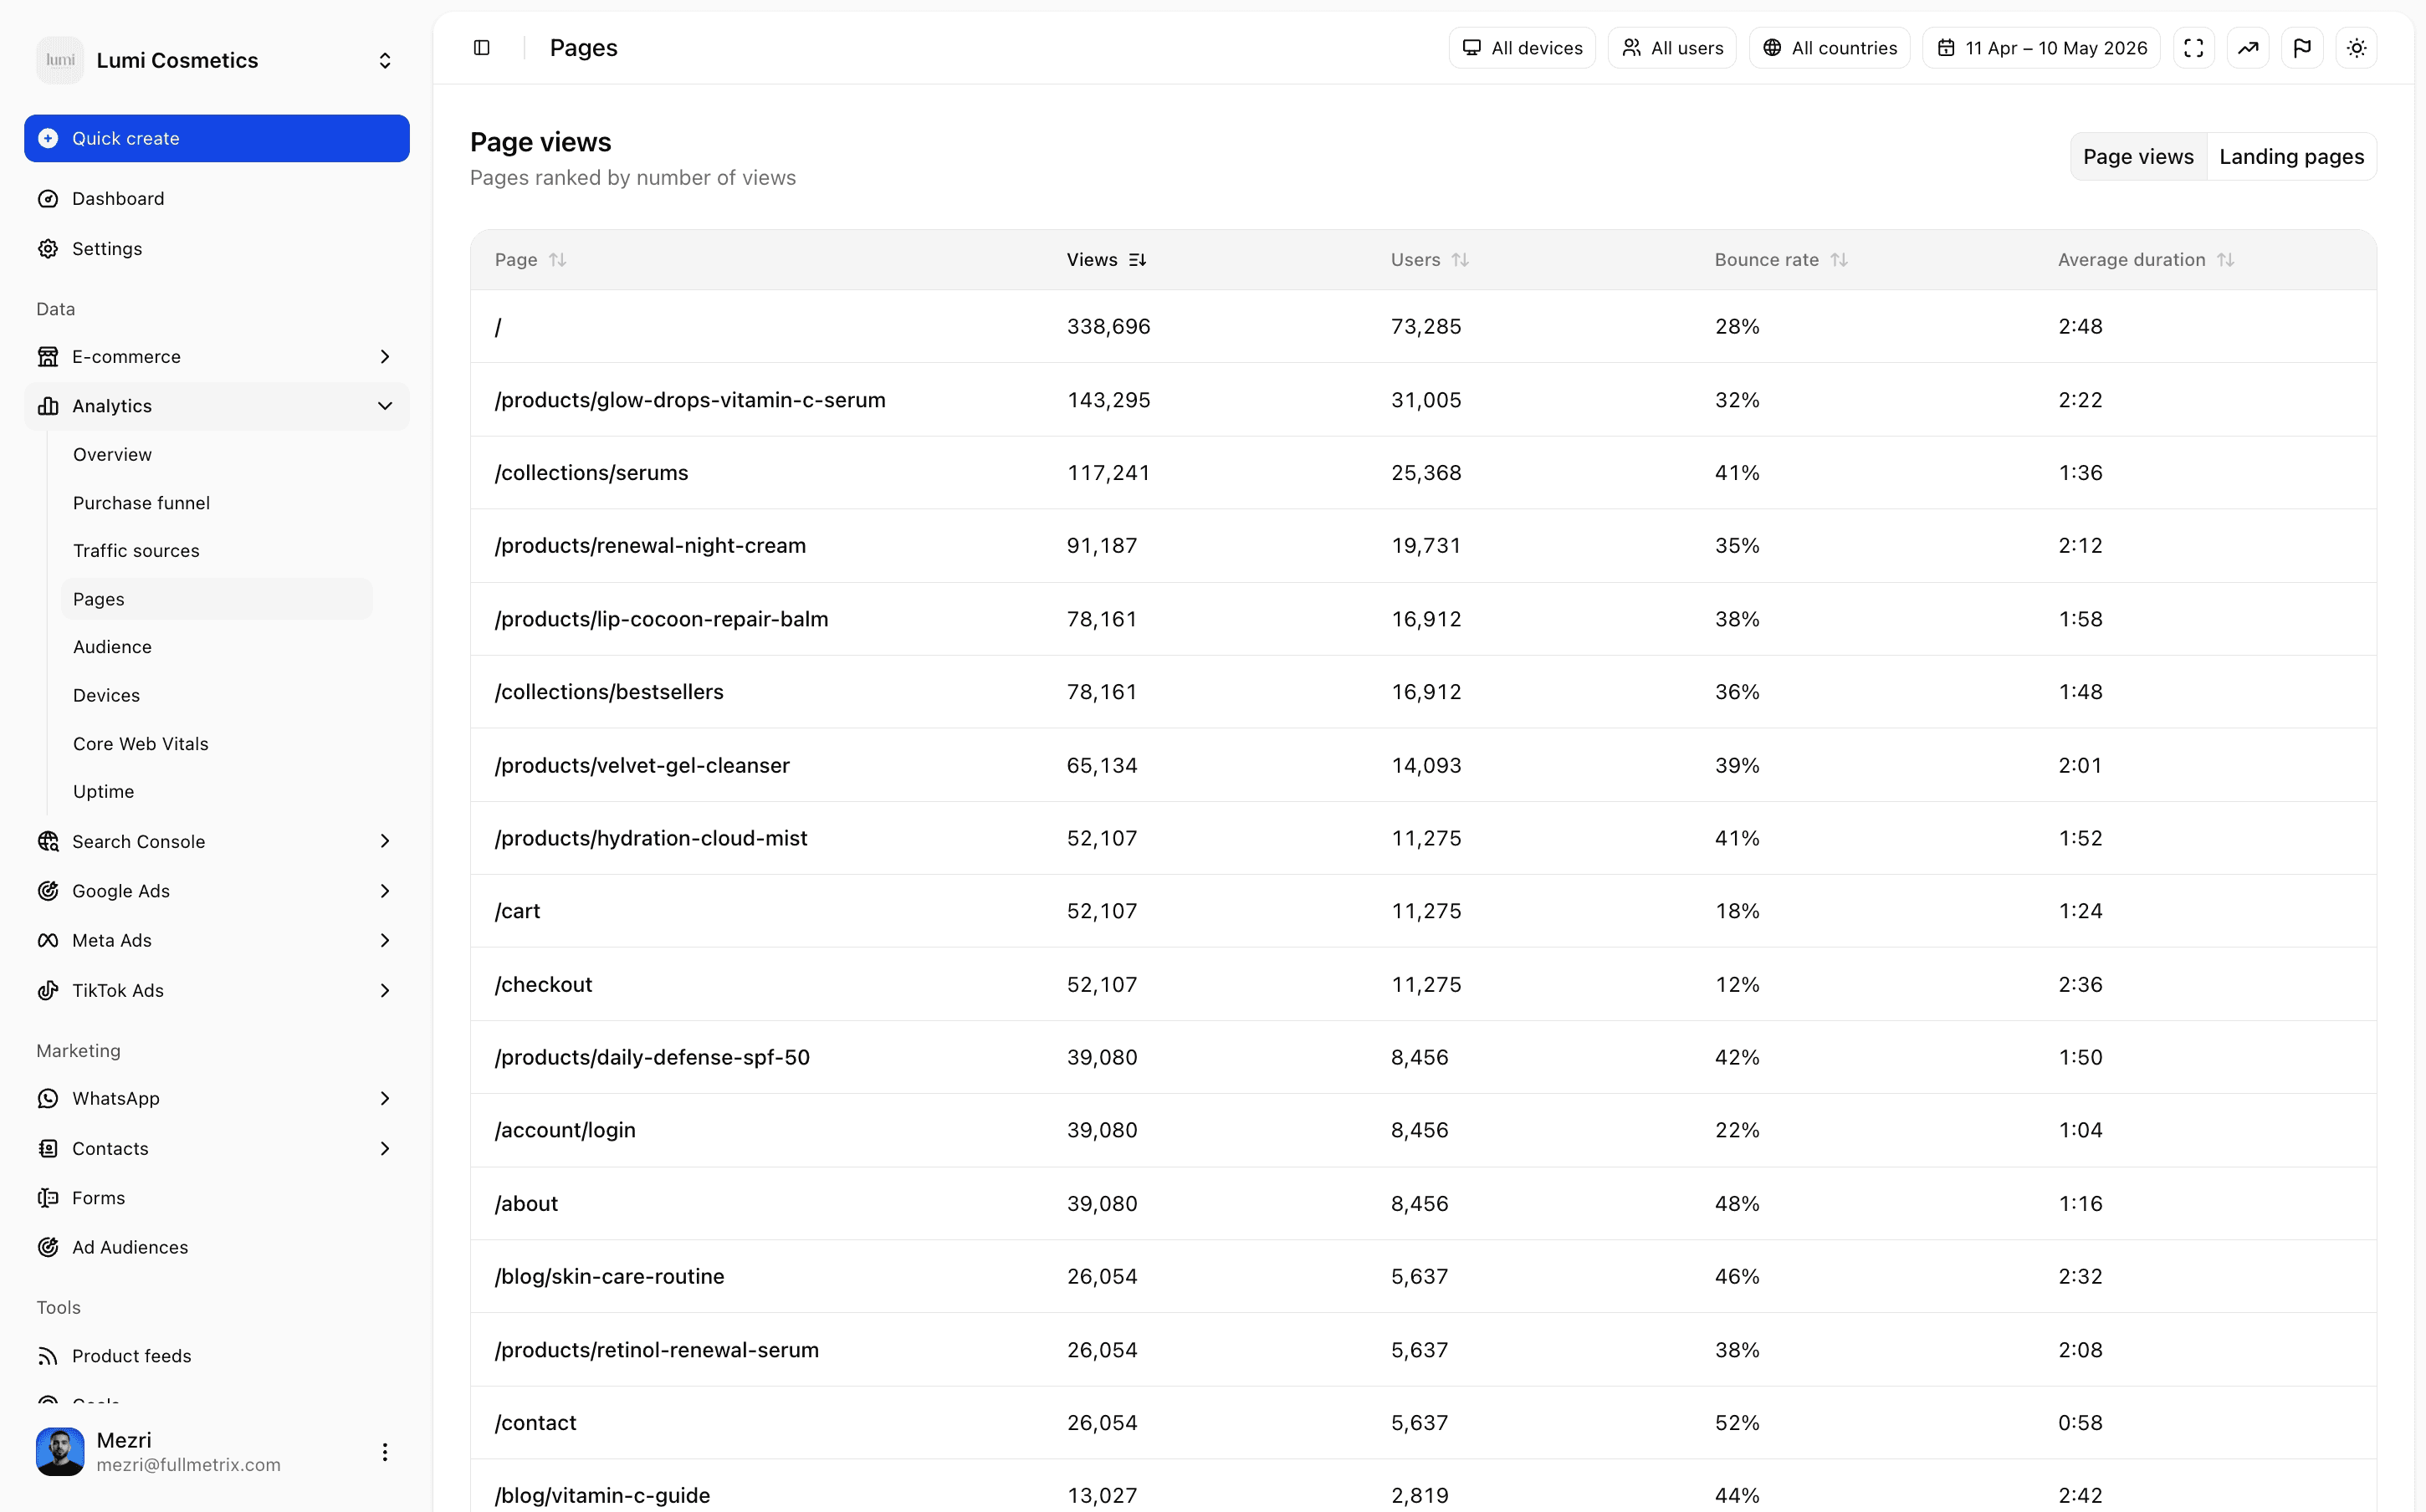Screen dimensions: 2426x1512
Task: Click /collections/serums page path
Action: click(x=591, y=473)
